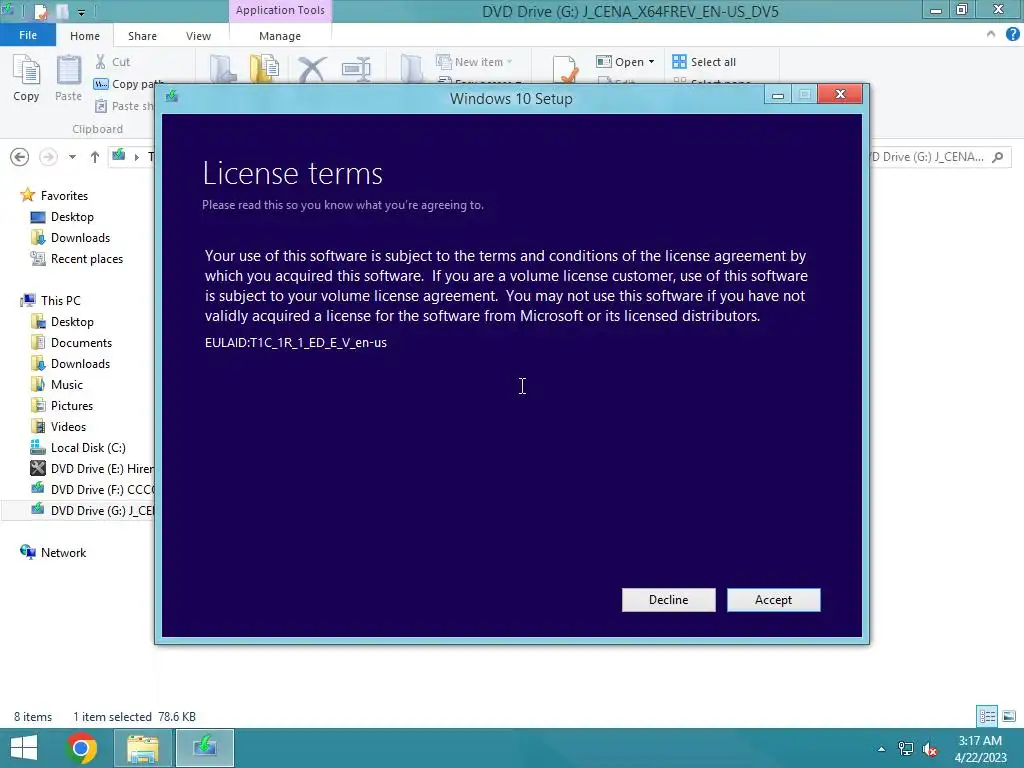The height and width of the screenshot is (768, 1024).
Task: Click the muted volume tray icon
Action: (930, 749)
